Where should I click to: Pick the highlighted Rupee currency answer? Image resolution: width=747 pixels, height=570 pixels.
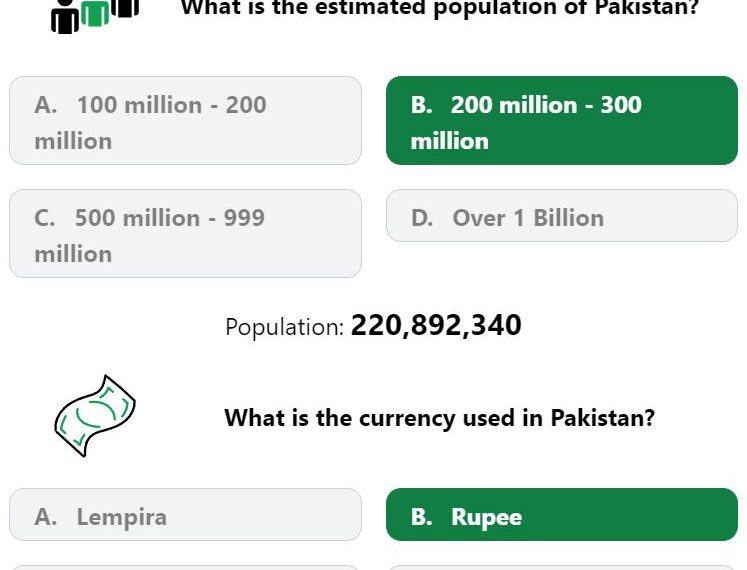pos(562,515)
